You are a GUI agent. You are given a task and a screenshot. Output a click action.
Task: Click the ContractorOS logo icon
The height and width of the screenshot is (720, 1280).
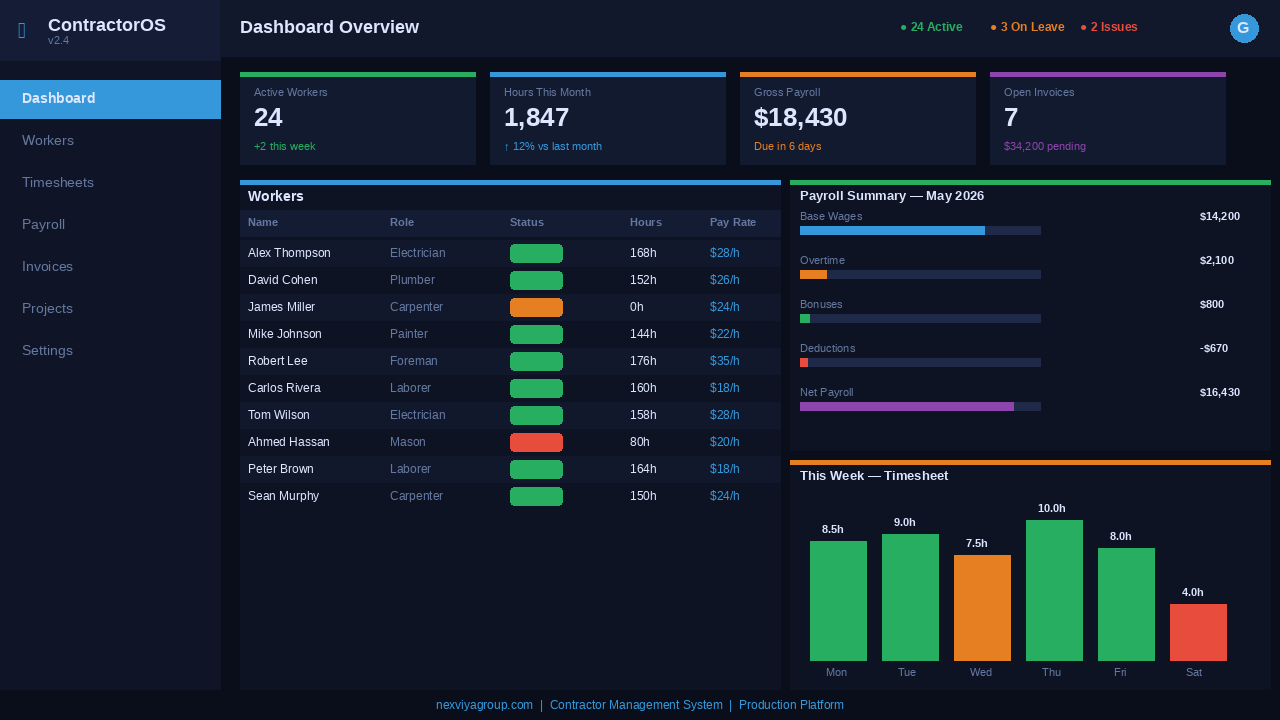click(22, 31)
